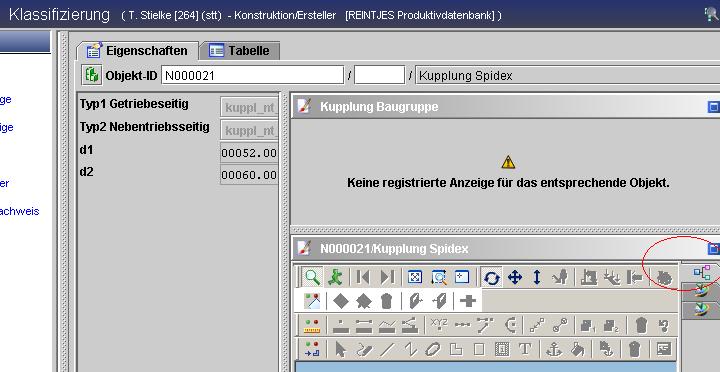Click the undo arrow in the measurement row
This screenshot has width=720, height=372.
[664, 325]
